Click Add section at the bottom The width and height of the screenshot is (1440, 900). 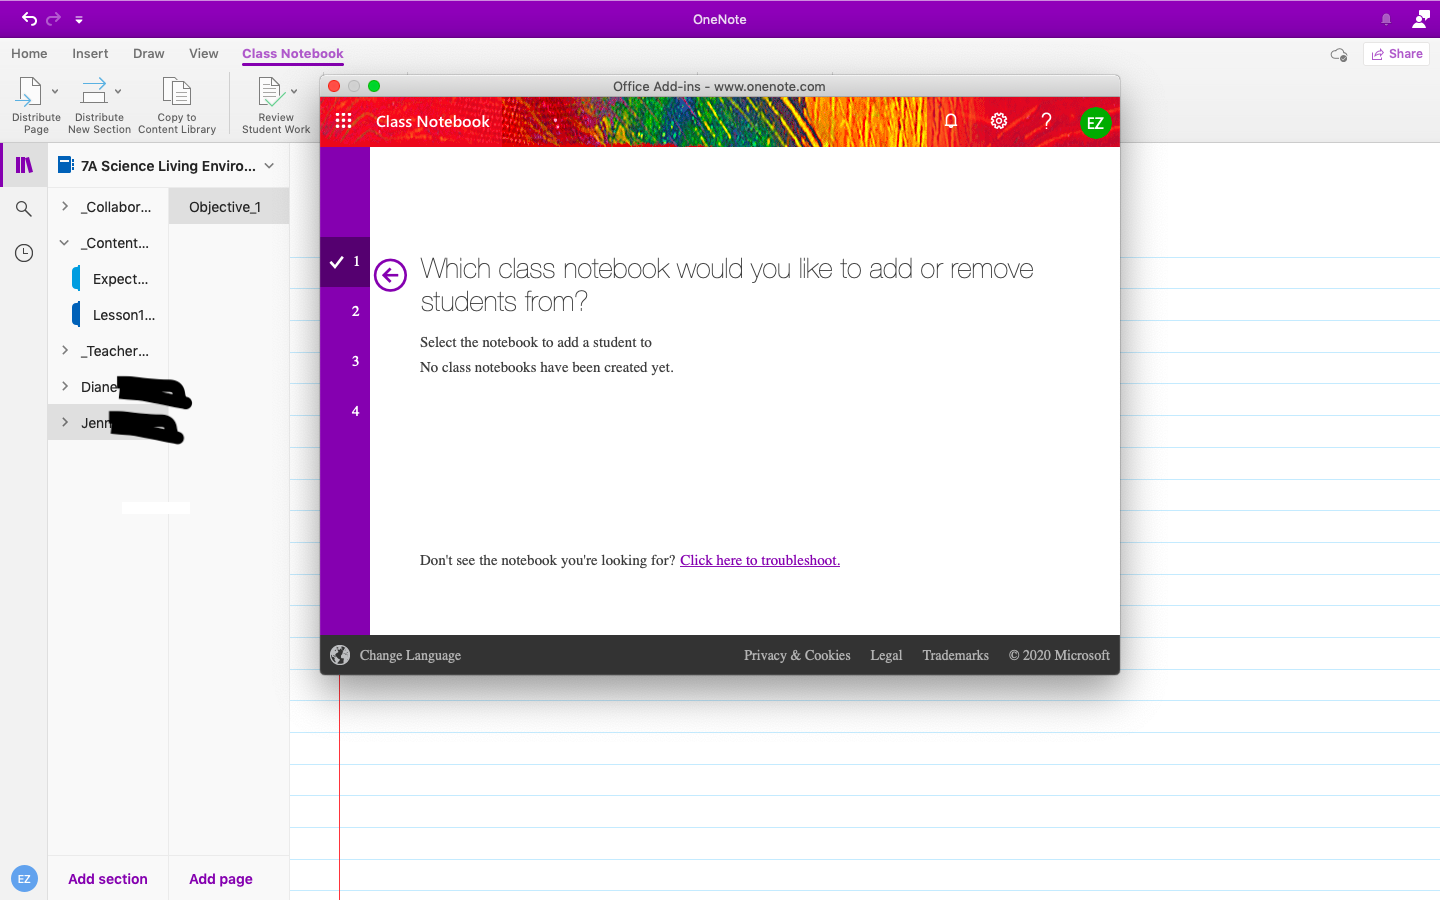click(x=108, y=879)
